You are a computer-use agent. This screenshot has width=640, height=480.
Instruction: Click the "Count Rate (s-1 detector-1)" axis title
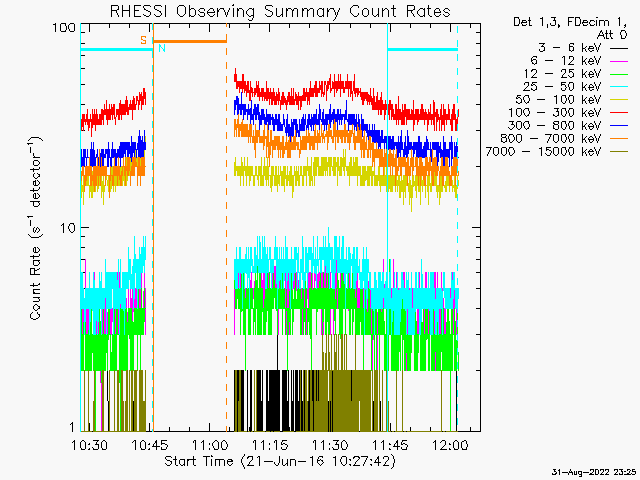[x=34, y=228]
